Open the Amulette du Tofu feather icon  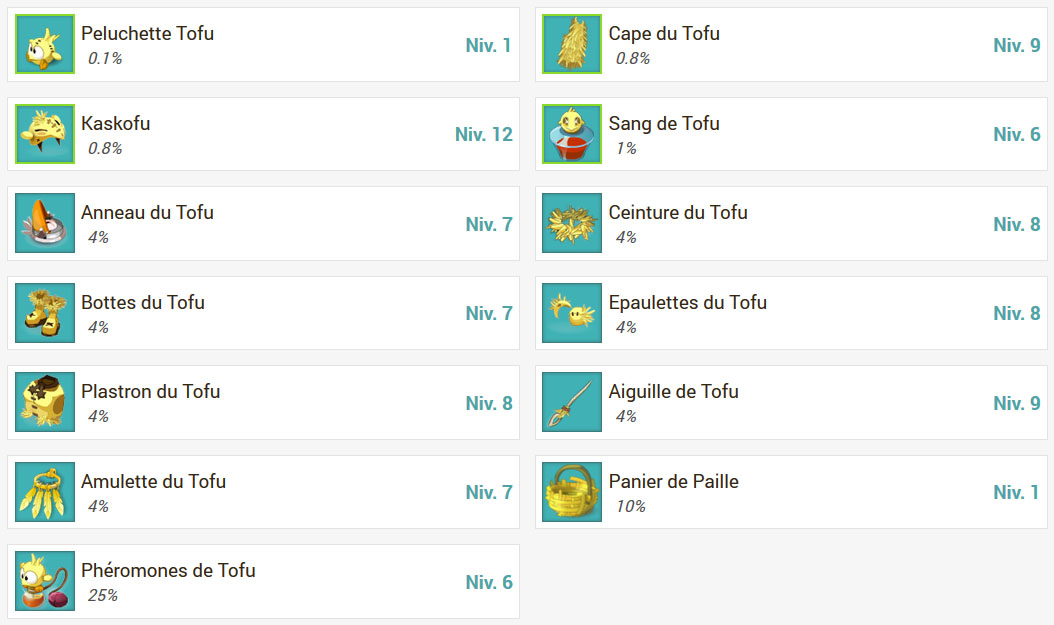click(x=45, y=492)
